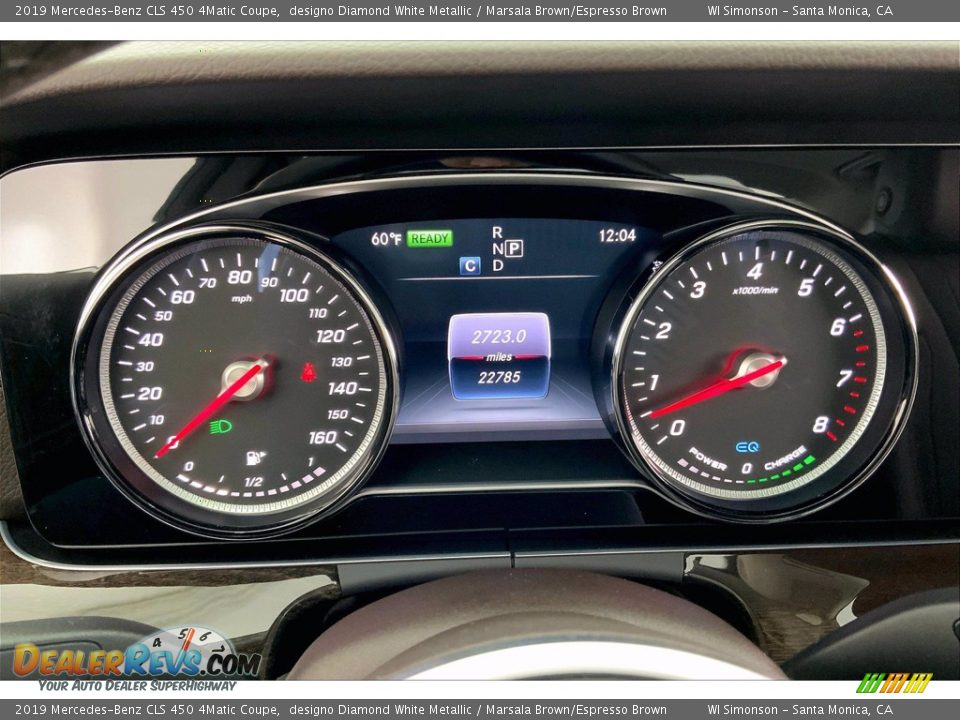The image size is (960, 720).
Task: Click the x1000/min tachometer label
Action: [755, 290]
